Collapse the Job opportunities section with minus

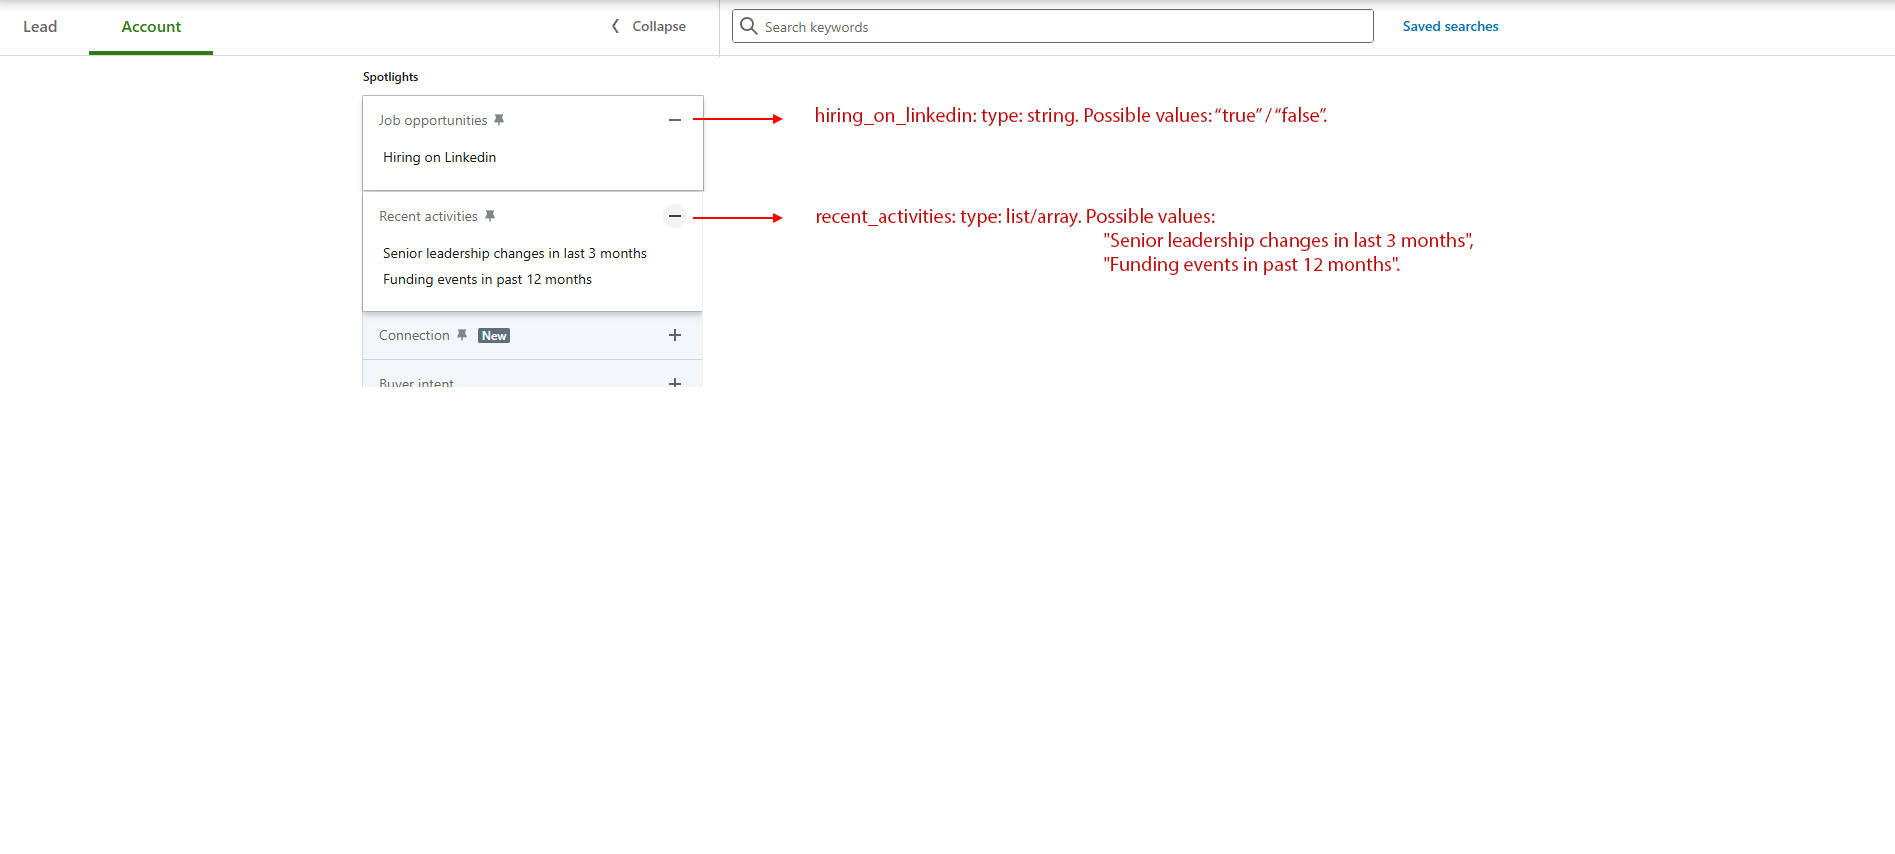[x=675, y=120]
